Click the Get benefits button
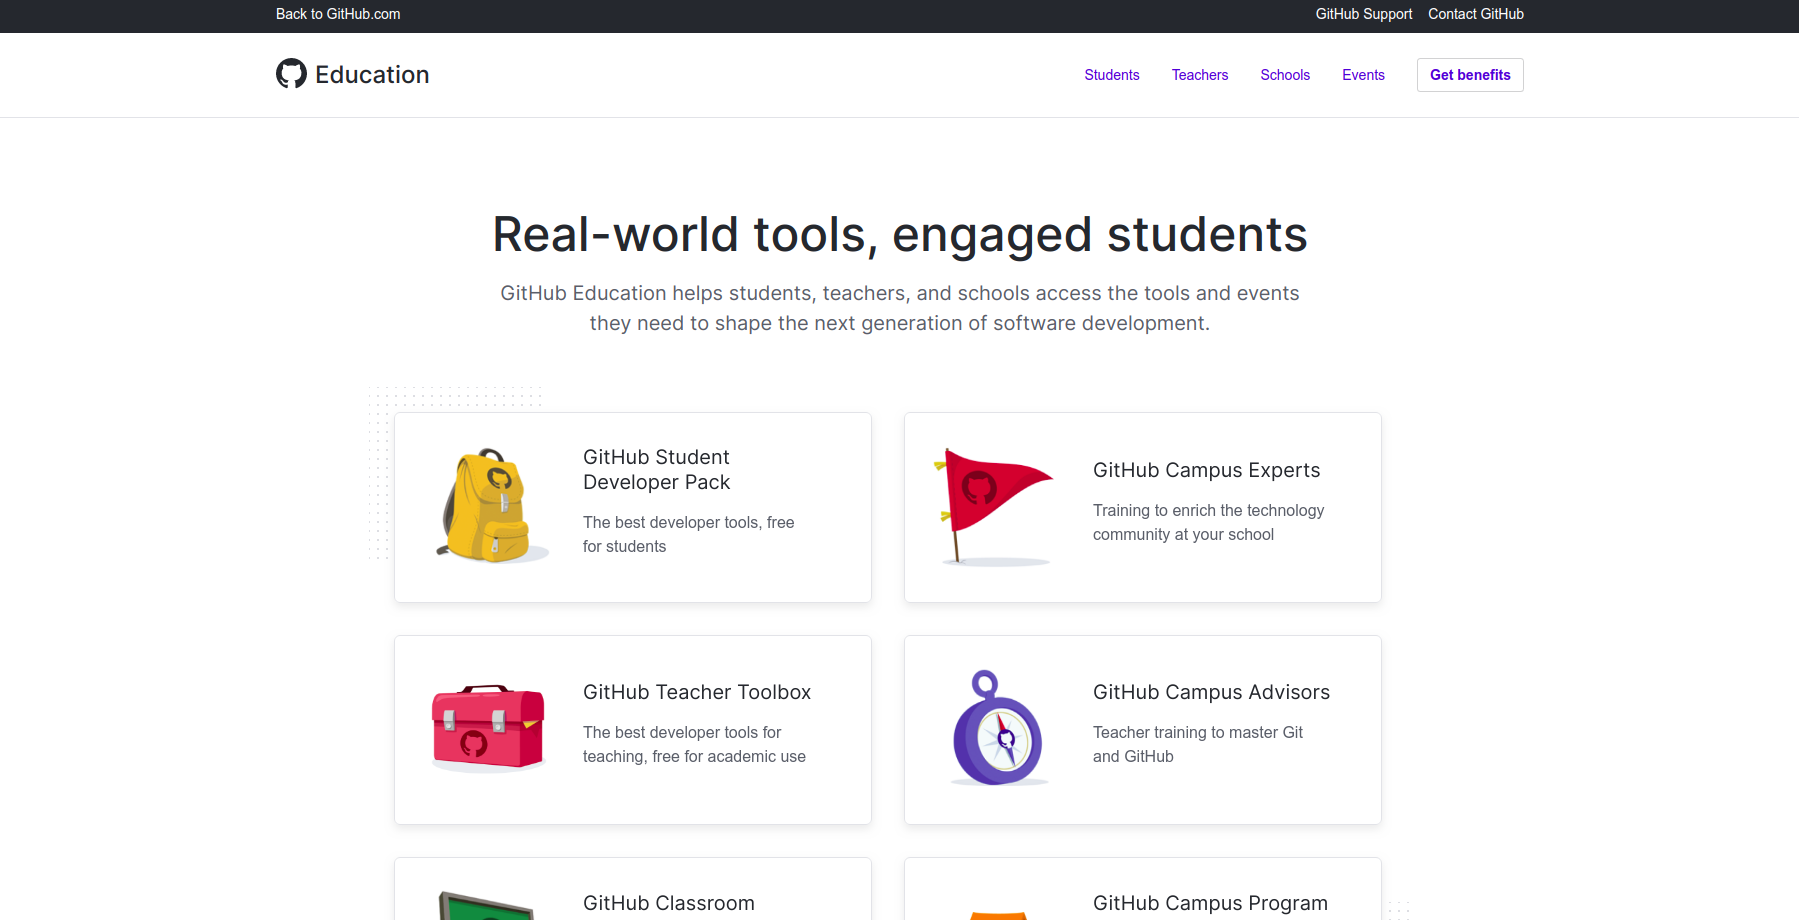 coord(1469,75)
